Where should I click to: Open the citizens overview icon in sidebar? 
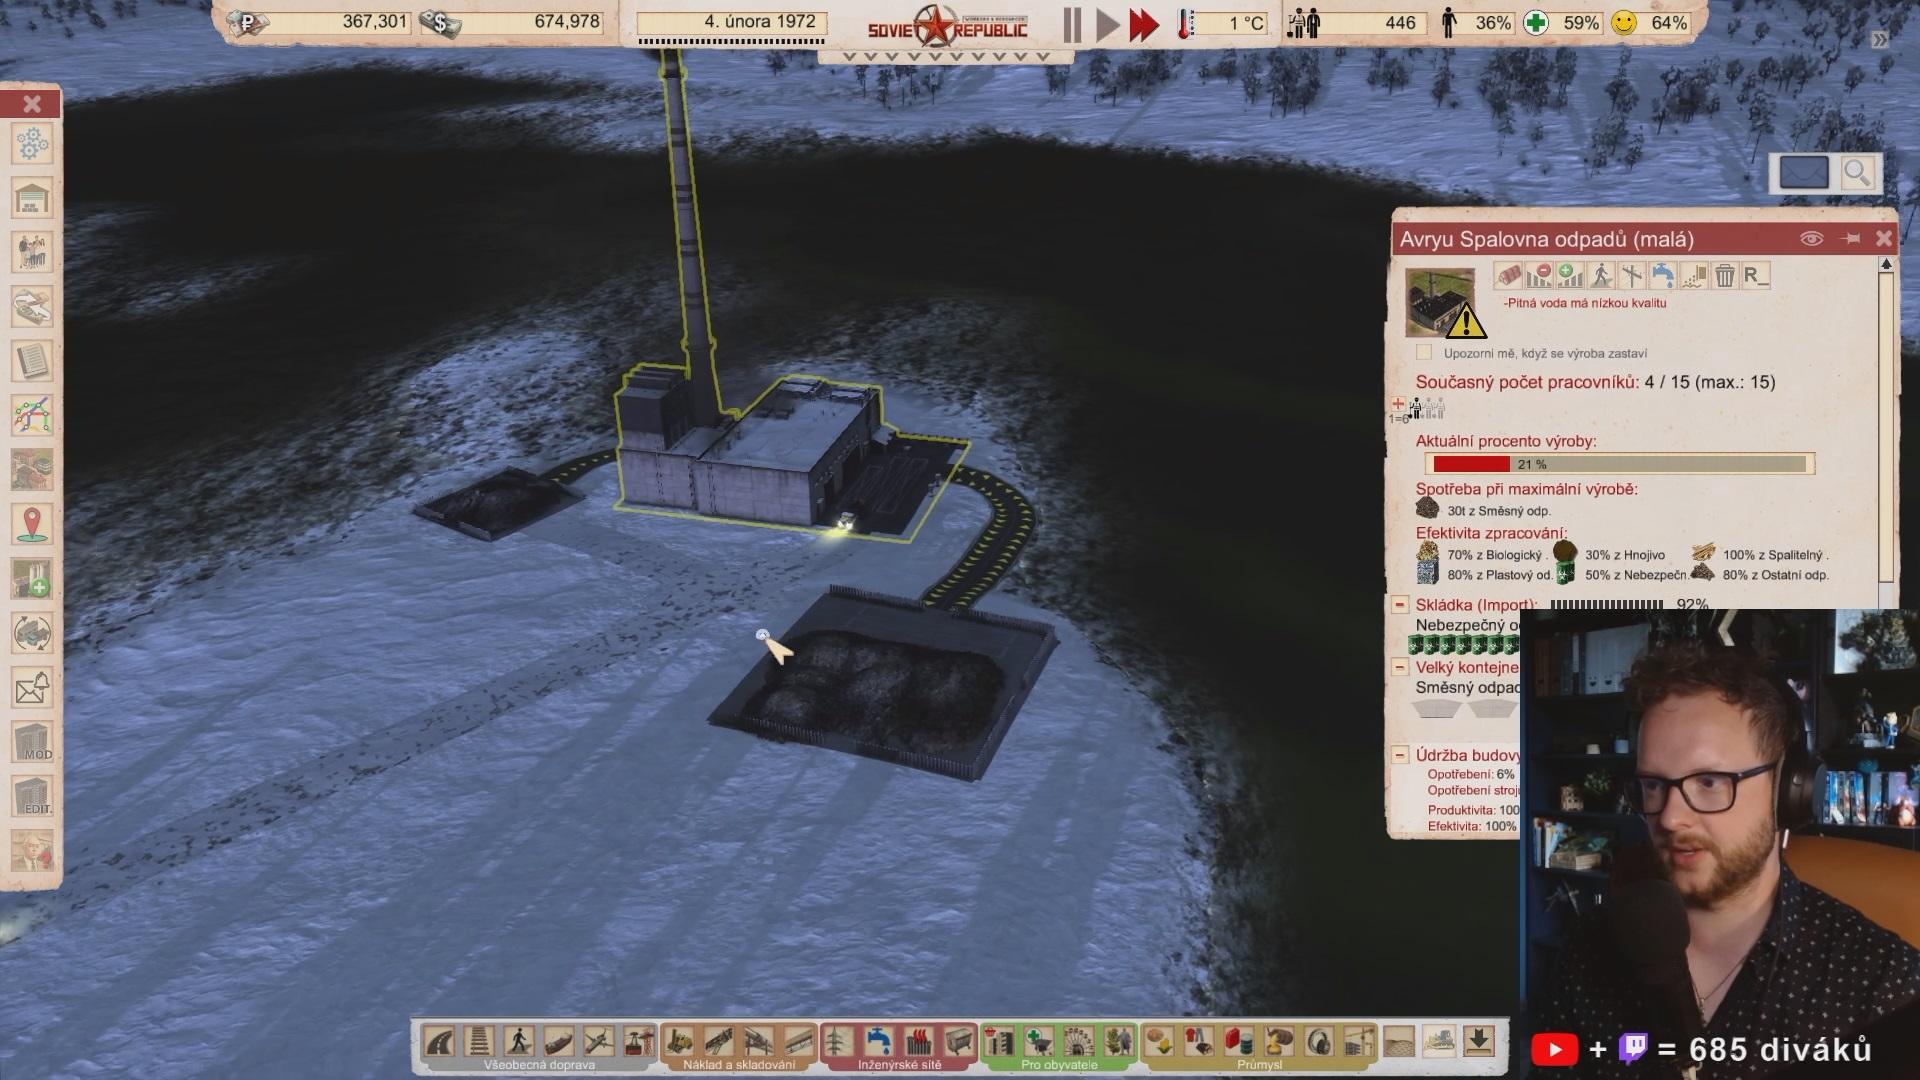31,252
